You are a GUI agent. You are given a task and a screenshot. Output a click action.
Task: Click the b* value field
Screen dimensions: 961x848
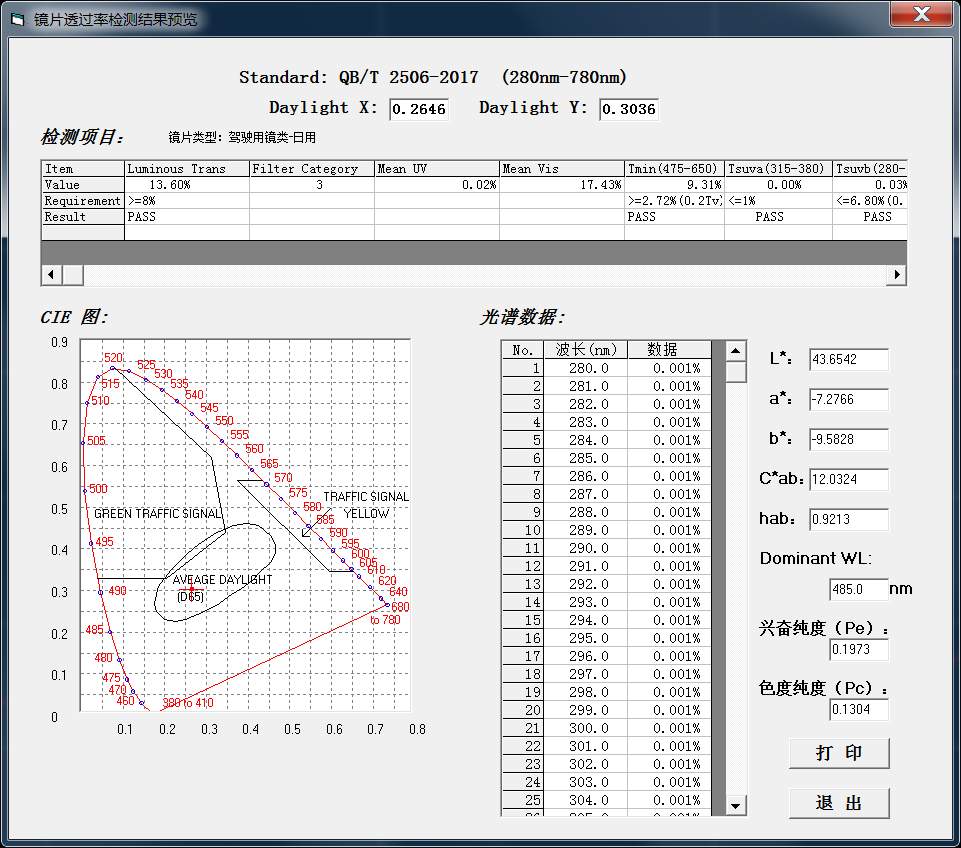coord(848,439)
